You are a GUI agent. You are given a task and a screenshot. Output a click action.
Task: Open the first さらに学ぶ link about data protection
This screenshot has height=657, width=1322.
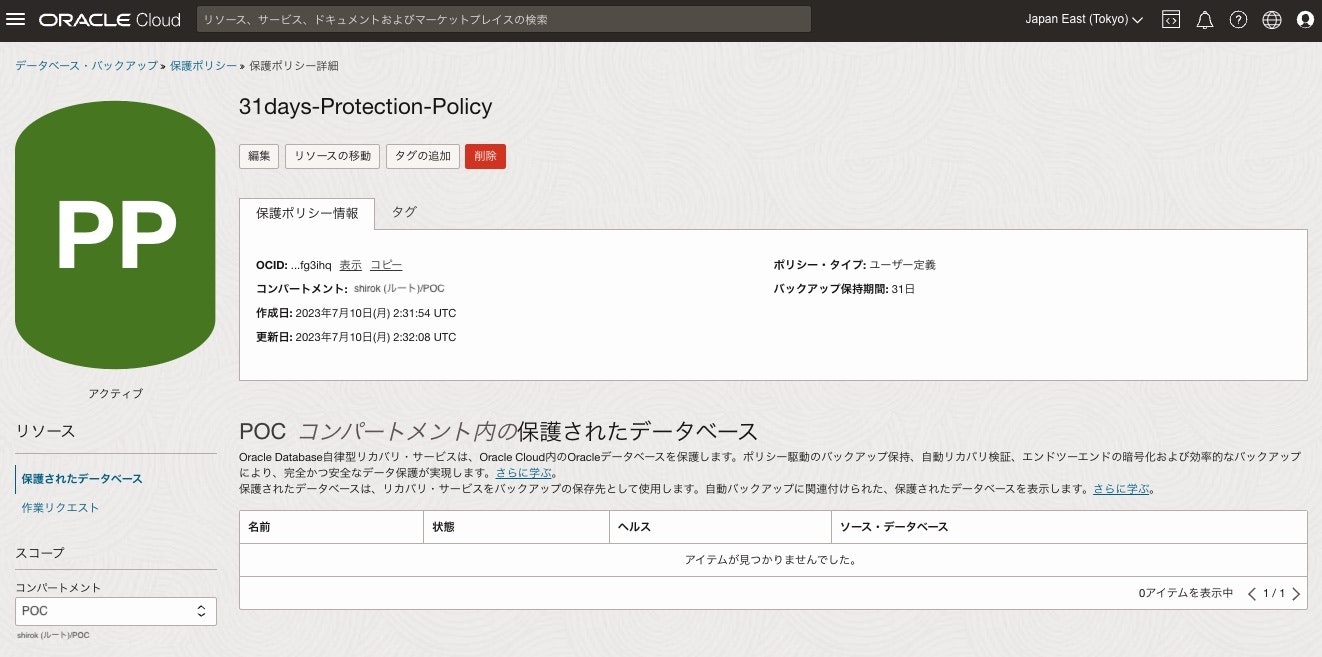pos(523,473)
